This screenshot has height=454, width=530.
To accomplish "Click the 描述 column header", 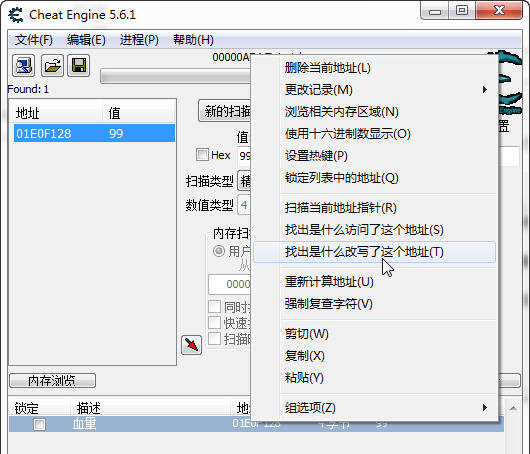I will 89,408.
